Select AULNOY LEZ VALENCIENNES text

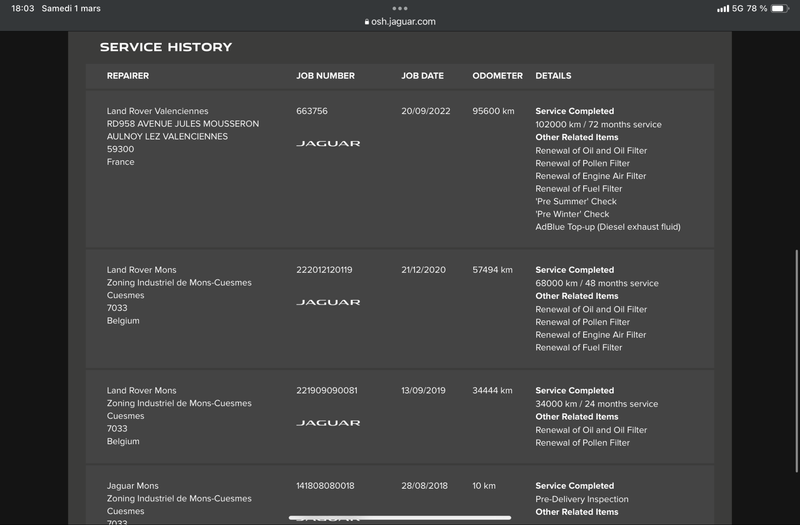point(167,136)
